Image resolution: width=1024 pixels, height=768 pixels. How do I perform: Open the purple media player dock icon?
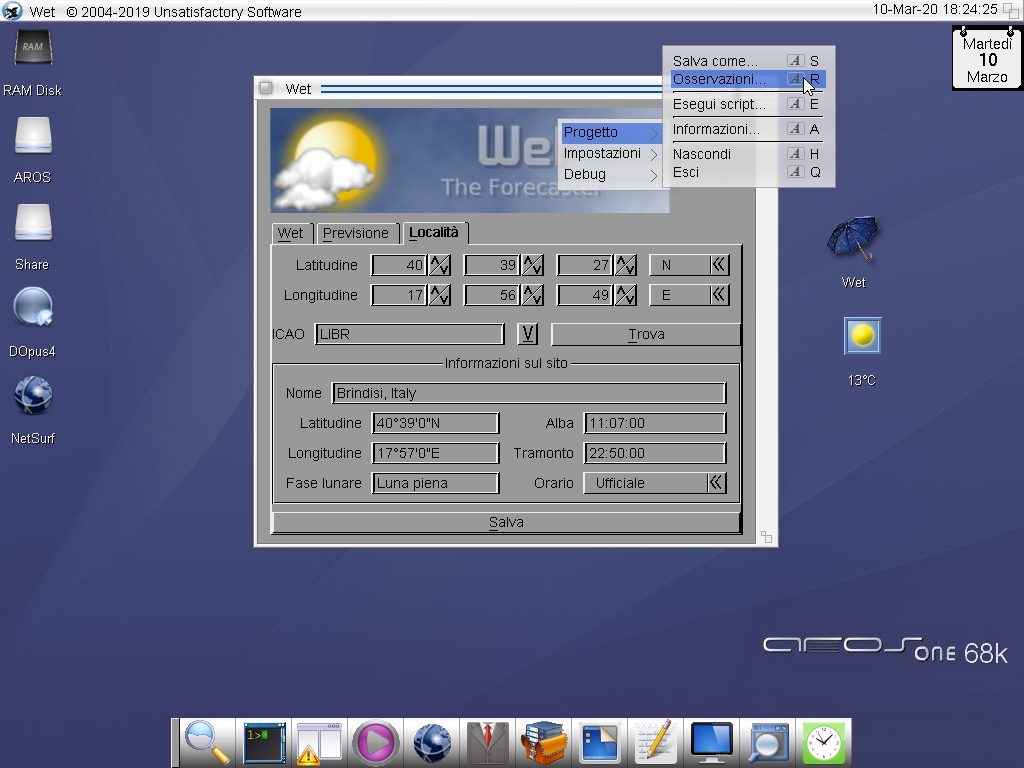(376, 743)
